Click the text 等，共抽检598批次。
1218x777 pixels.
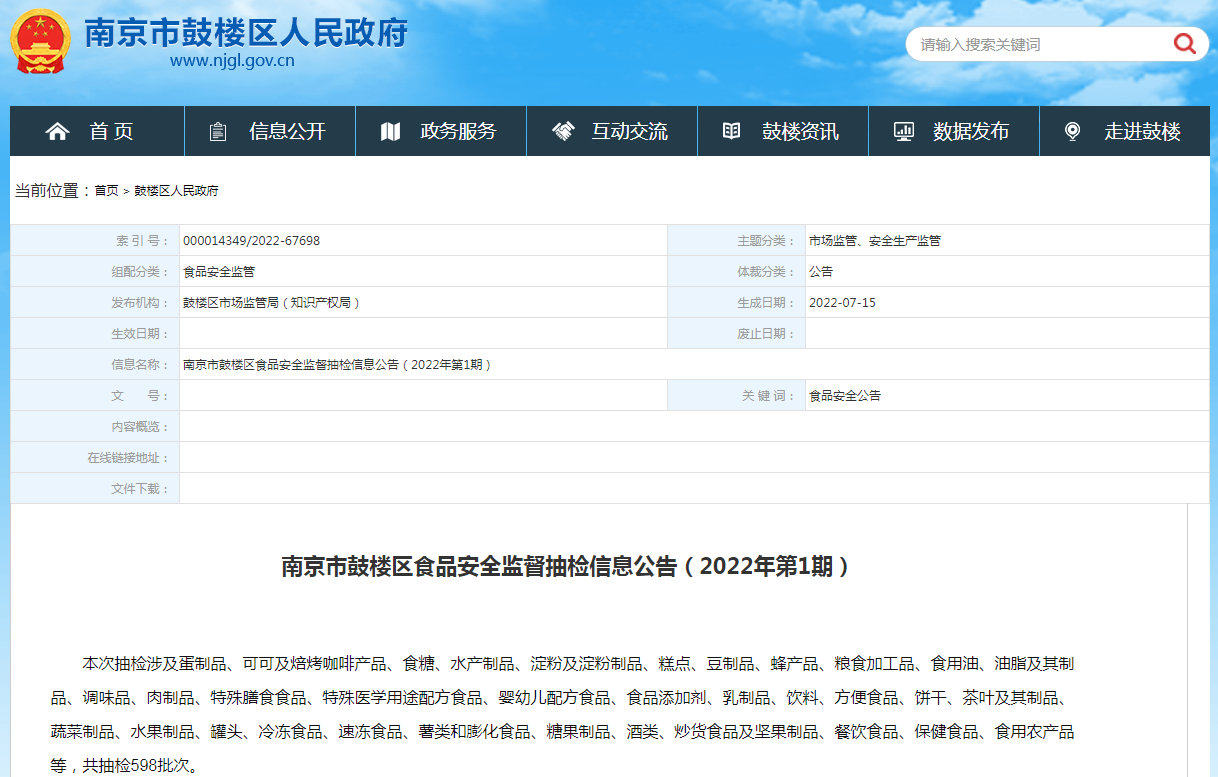pos(125,766)
